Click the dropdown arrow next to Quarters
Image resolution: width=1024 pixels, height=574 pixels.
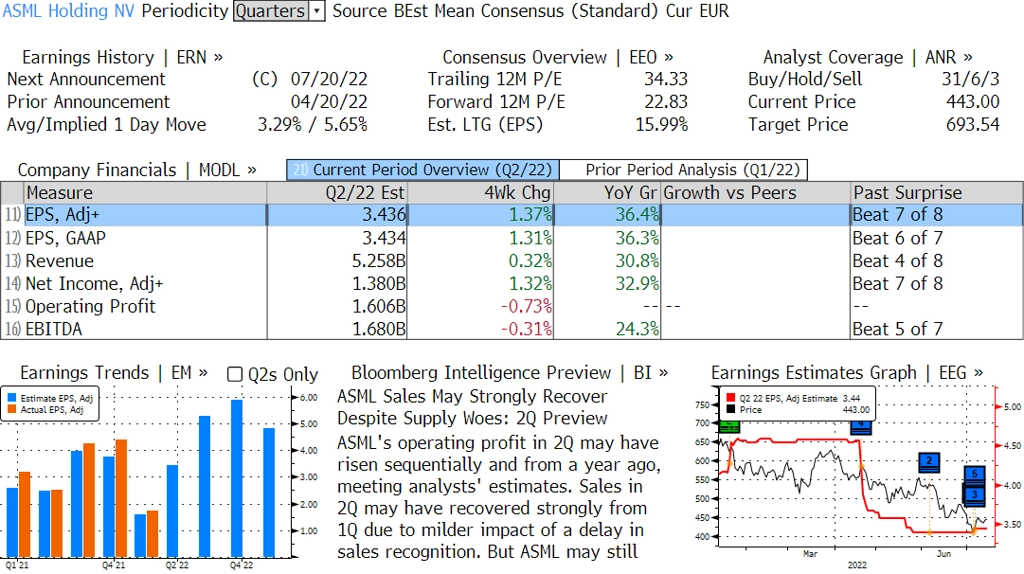point(317,11)
